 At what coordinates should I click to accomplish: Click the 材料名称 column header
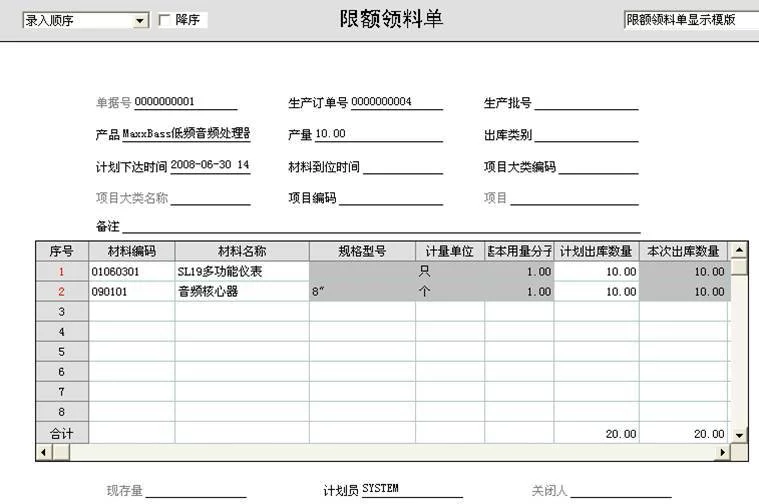click(242, 251)
